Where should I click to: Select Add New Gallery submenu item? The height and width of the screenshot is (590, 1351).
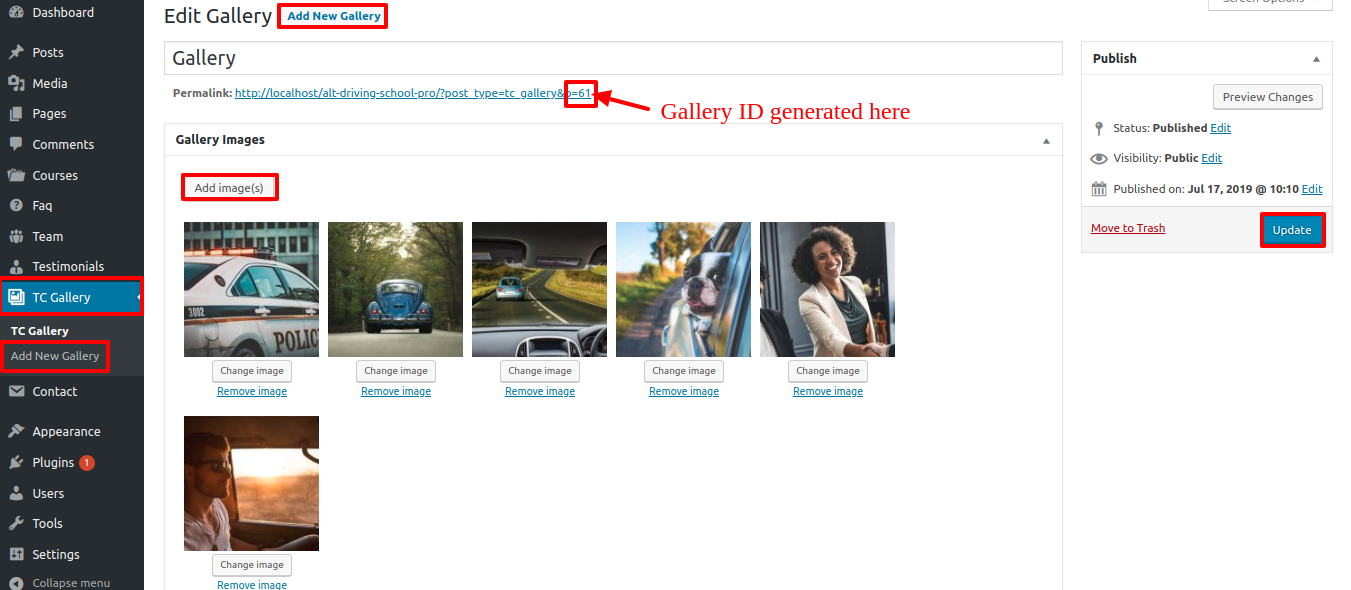click(x=55, y=356)
